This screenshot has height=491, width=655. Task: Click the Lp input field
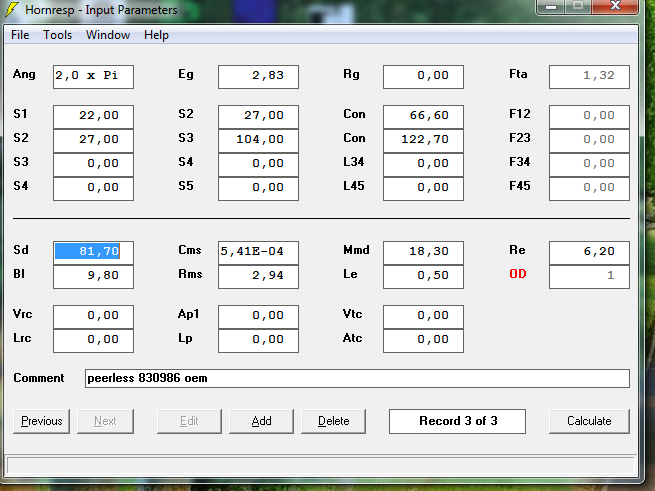[x=258, y=341]
